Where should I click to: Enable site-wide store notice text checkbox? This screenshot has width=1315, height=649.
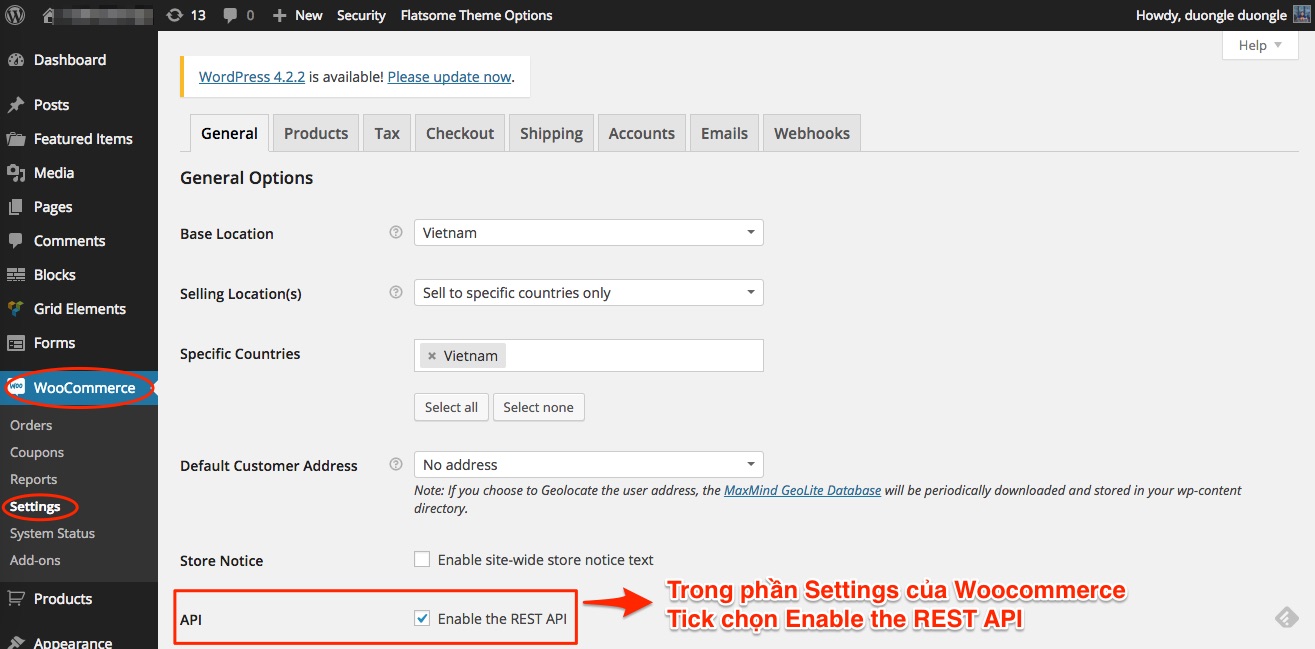coord(422,560)
